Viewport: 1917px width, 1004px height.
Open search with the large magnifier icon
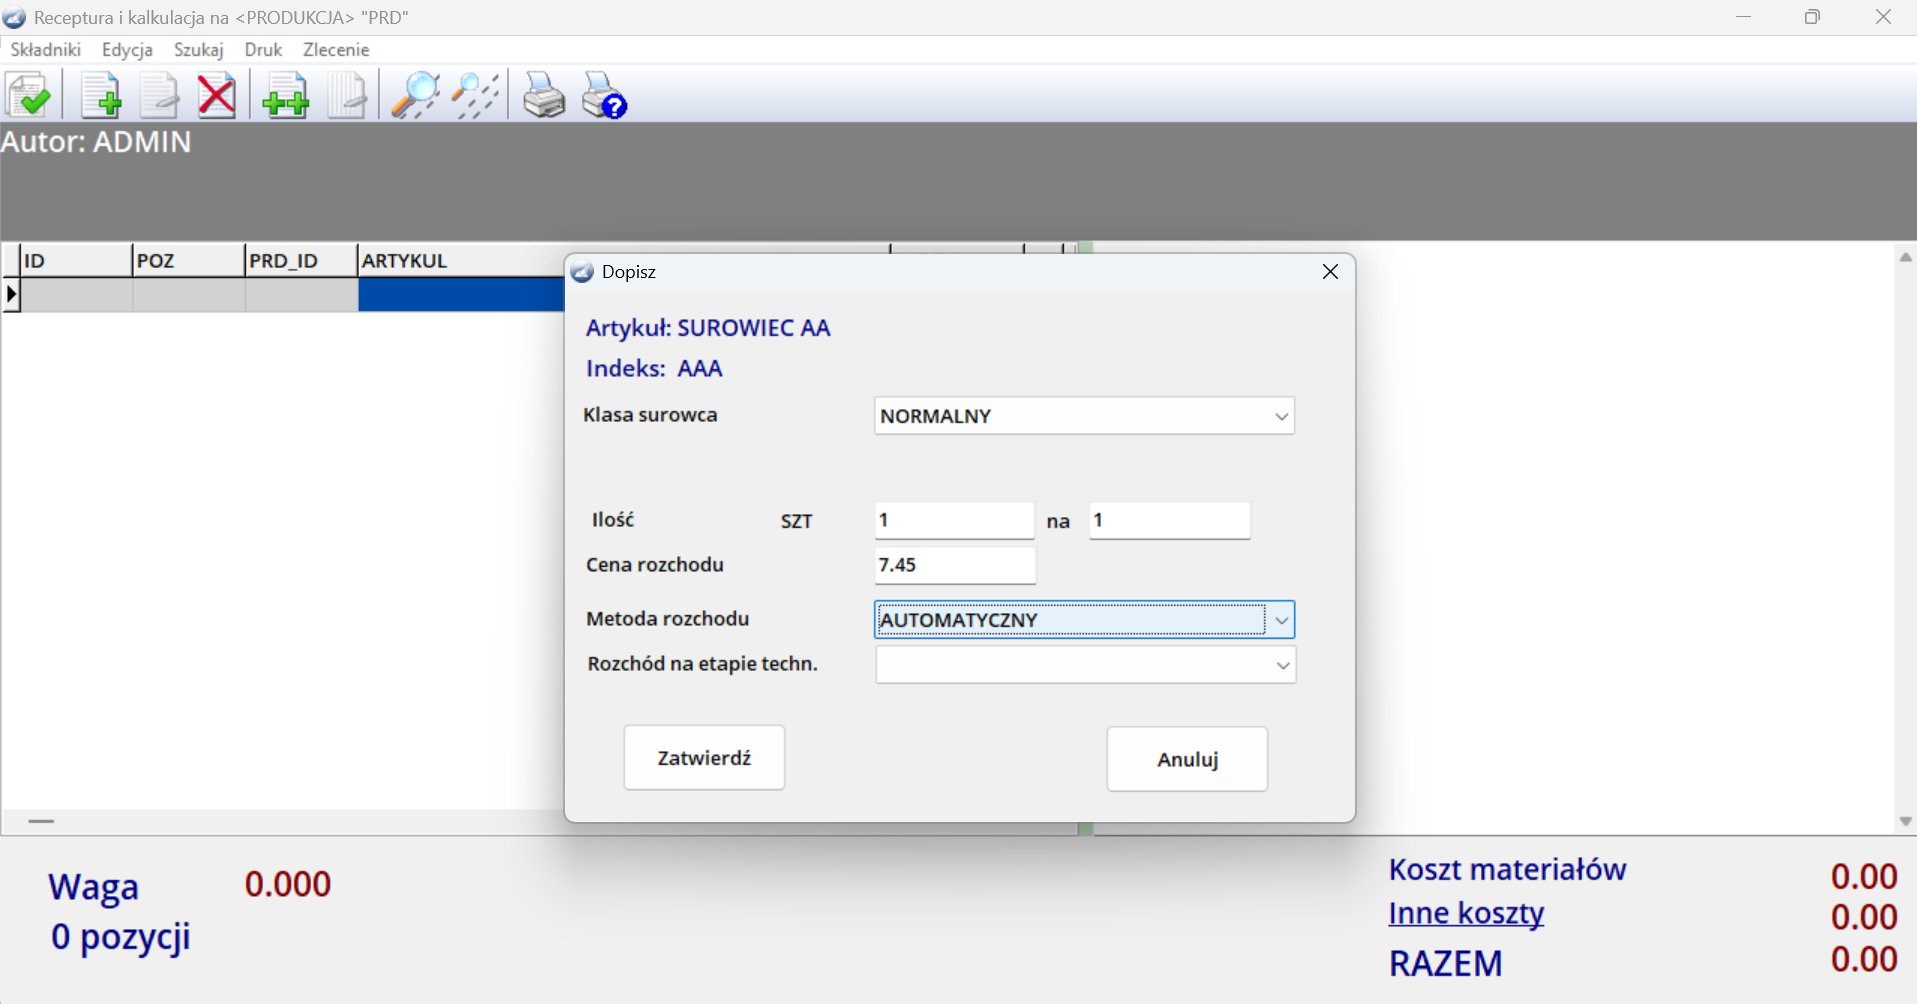pos(414,96)
